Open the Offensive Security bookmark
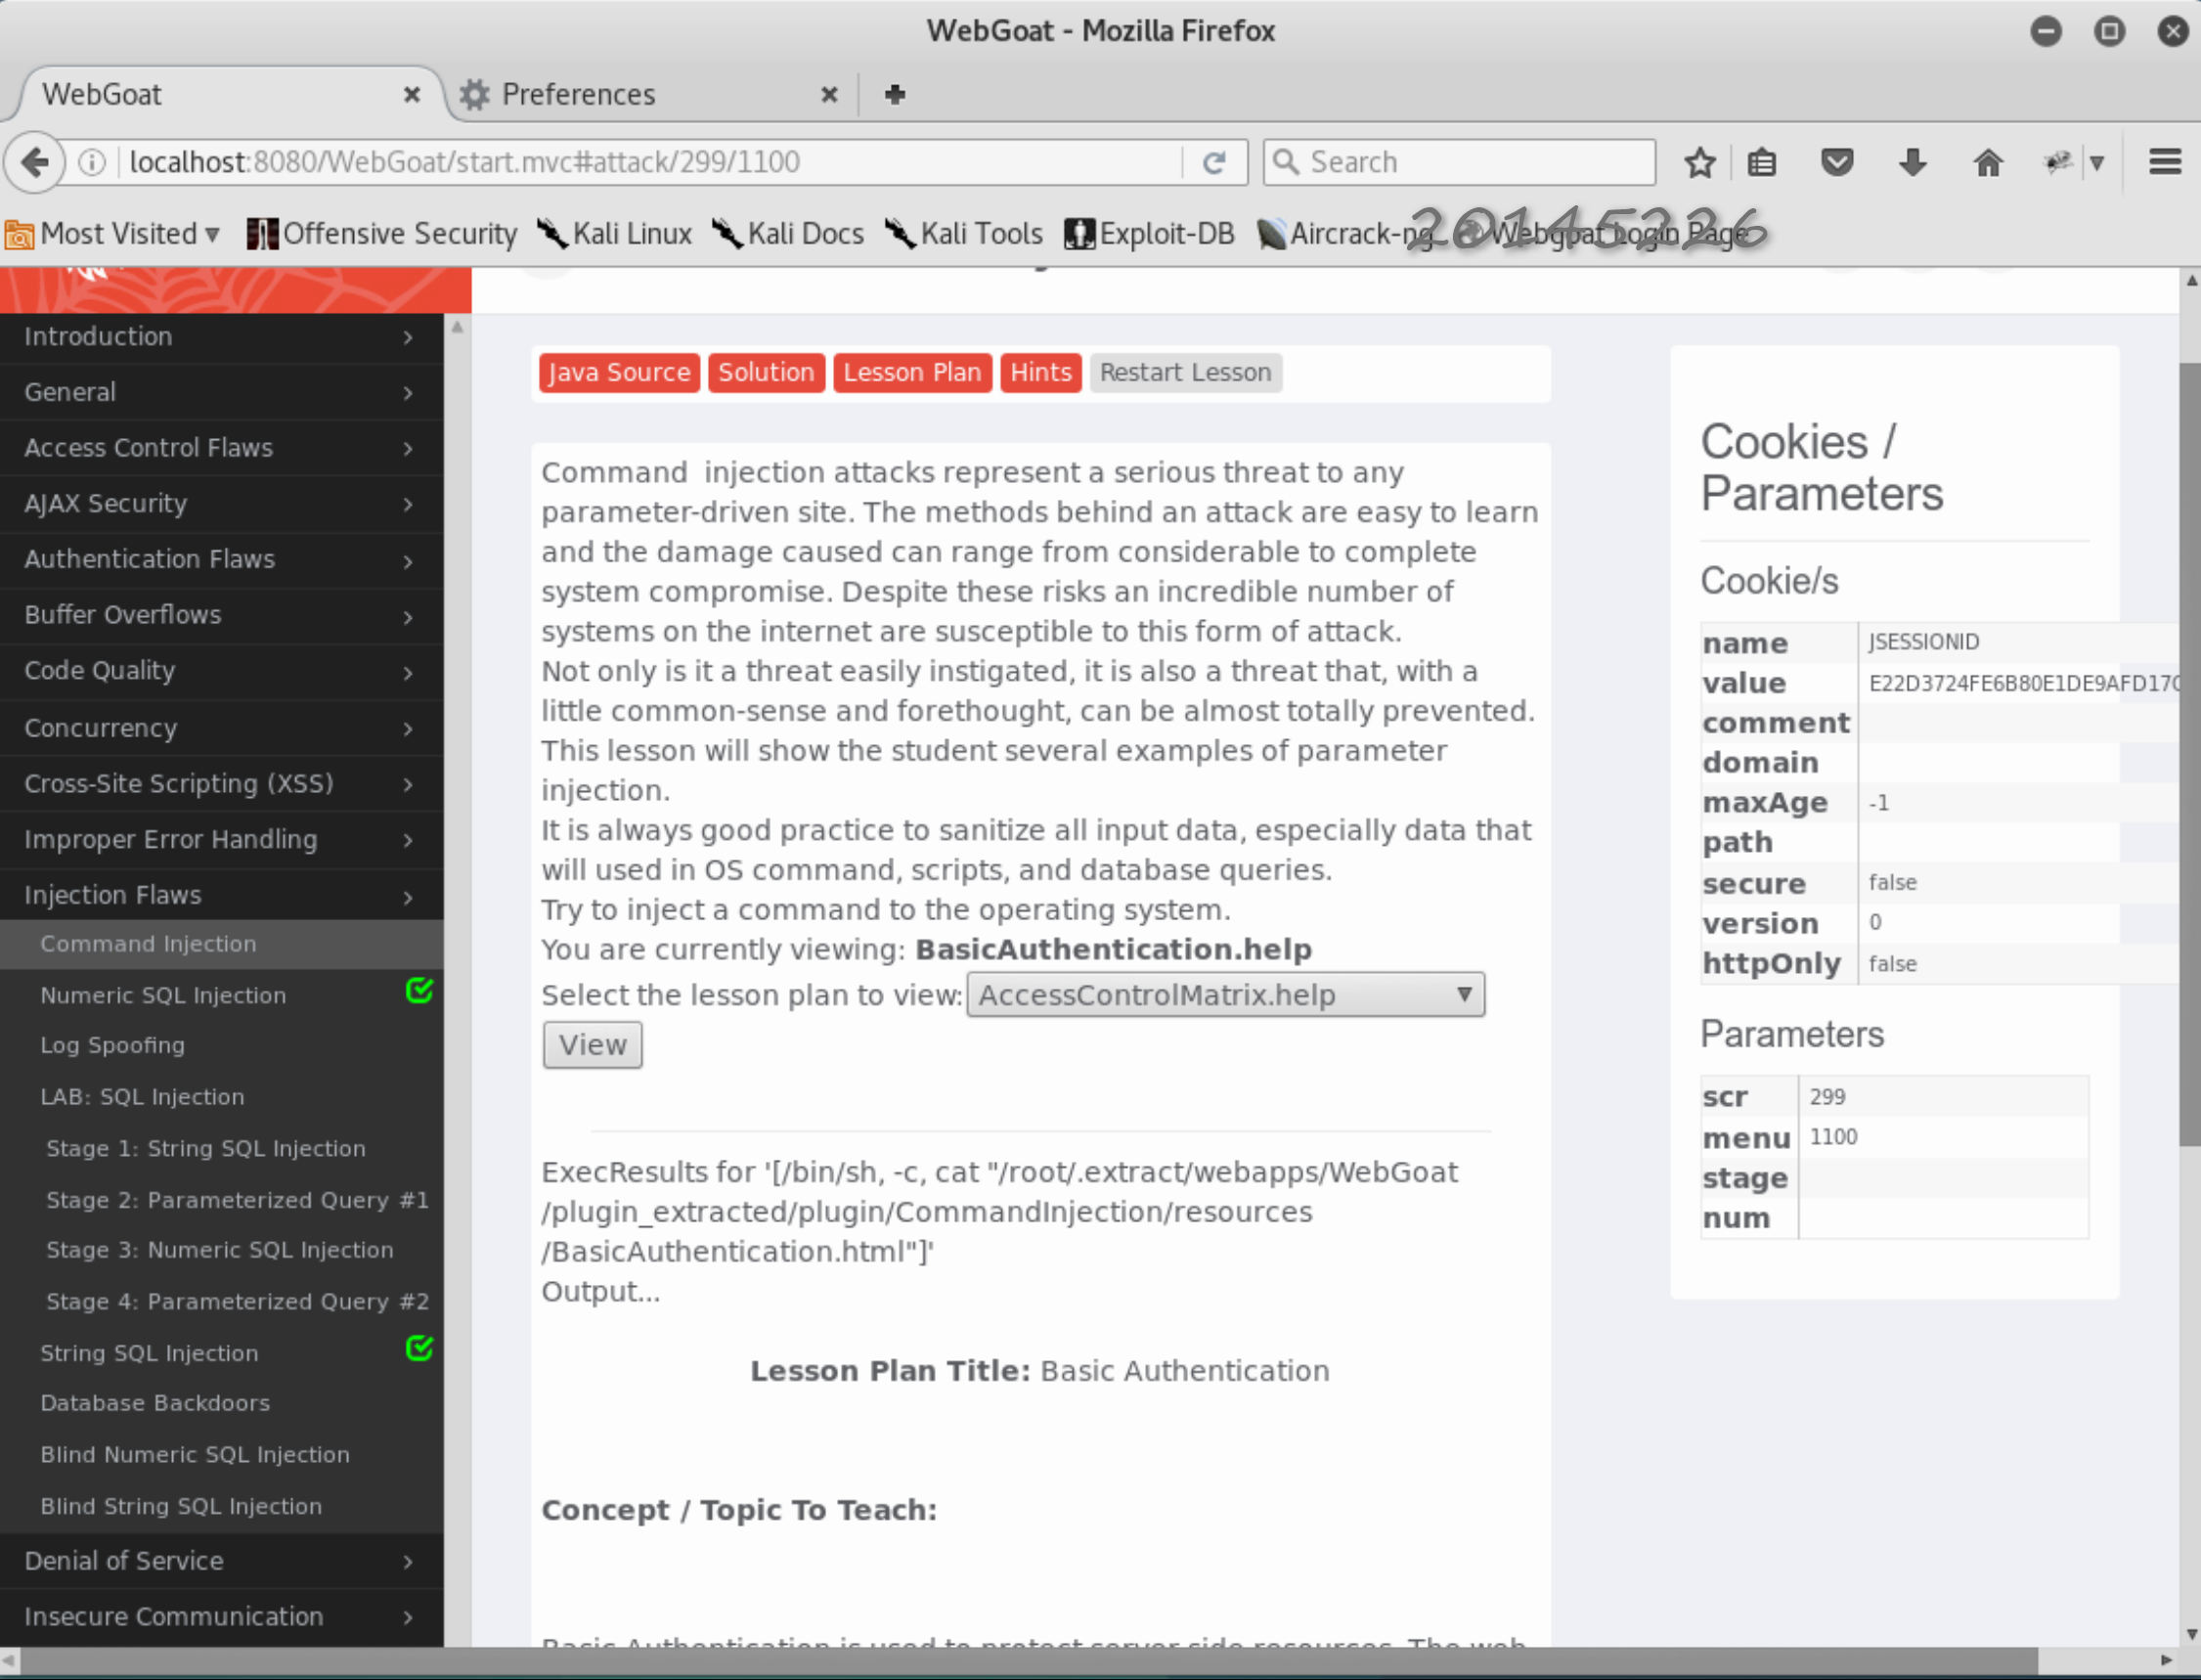The width and height of the screenshot is (2201, 1680). coord(382,233)
